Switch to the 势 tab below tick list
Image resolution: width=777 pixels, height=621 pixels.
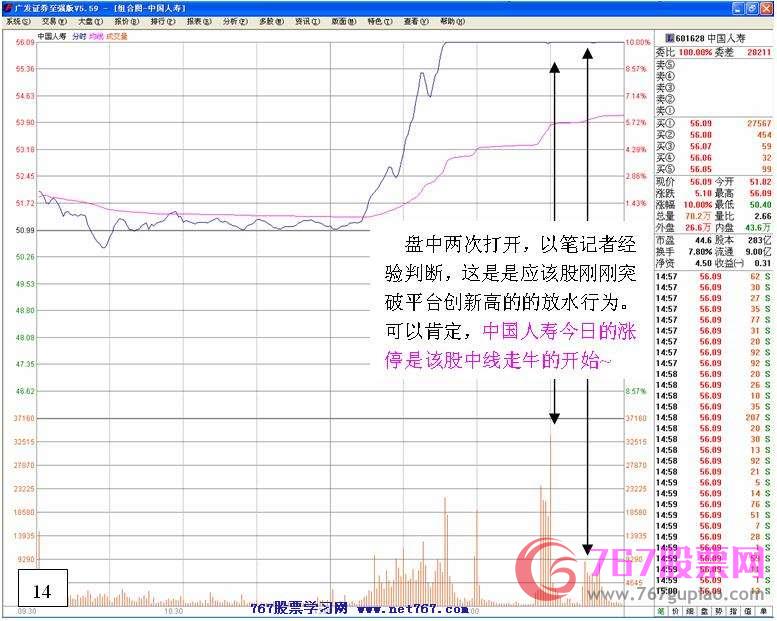pos(719,611)
